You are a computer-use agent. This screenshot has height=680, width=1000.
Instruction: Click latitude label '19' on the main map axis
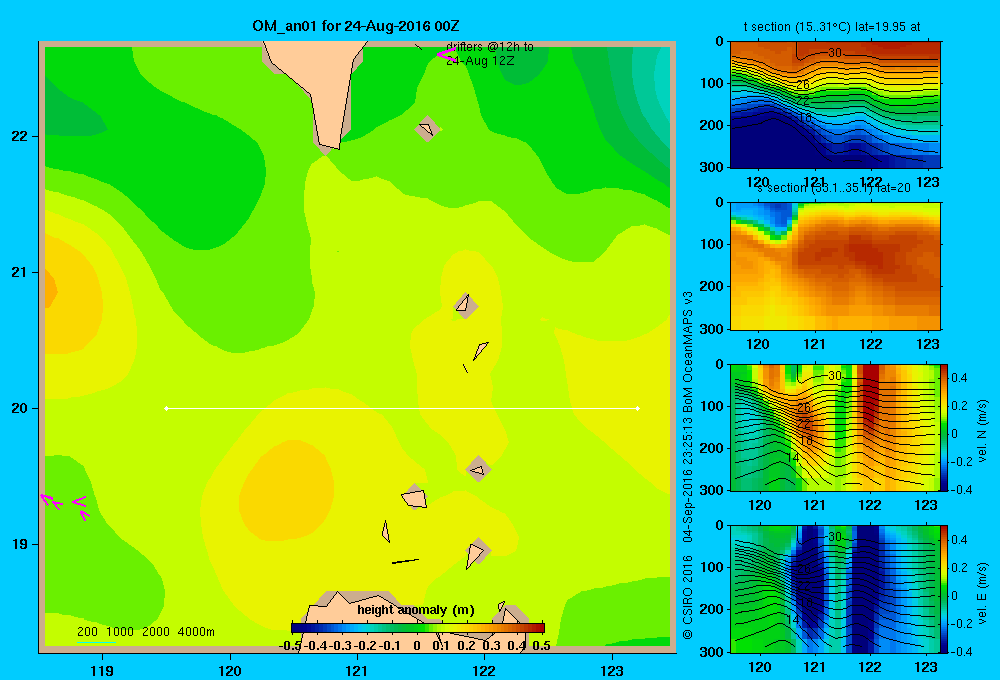pos(19,544)
